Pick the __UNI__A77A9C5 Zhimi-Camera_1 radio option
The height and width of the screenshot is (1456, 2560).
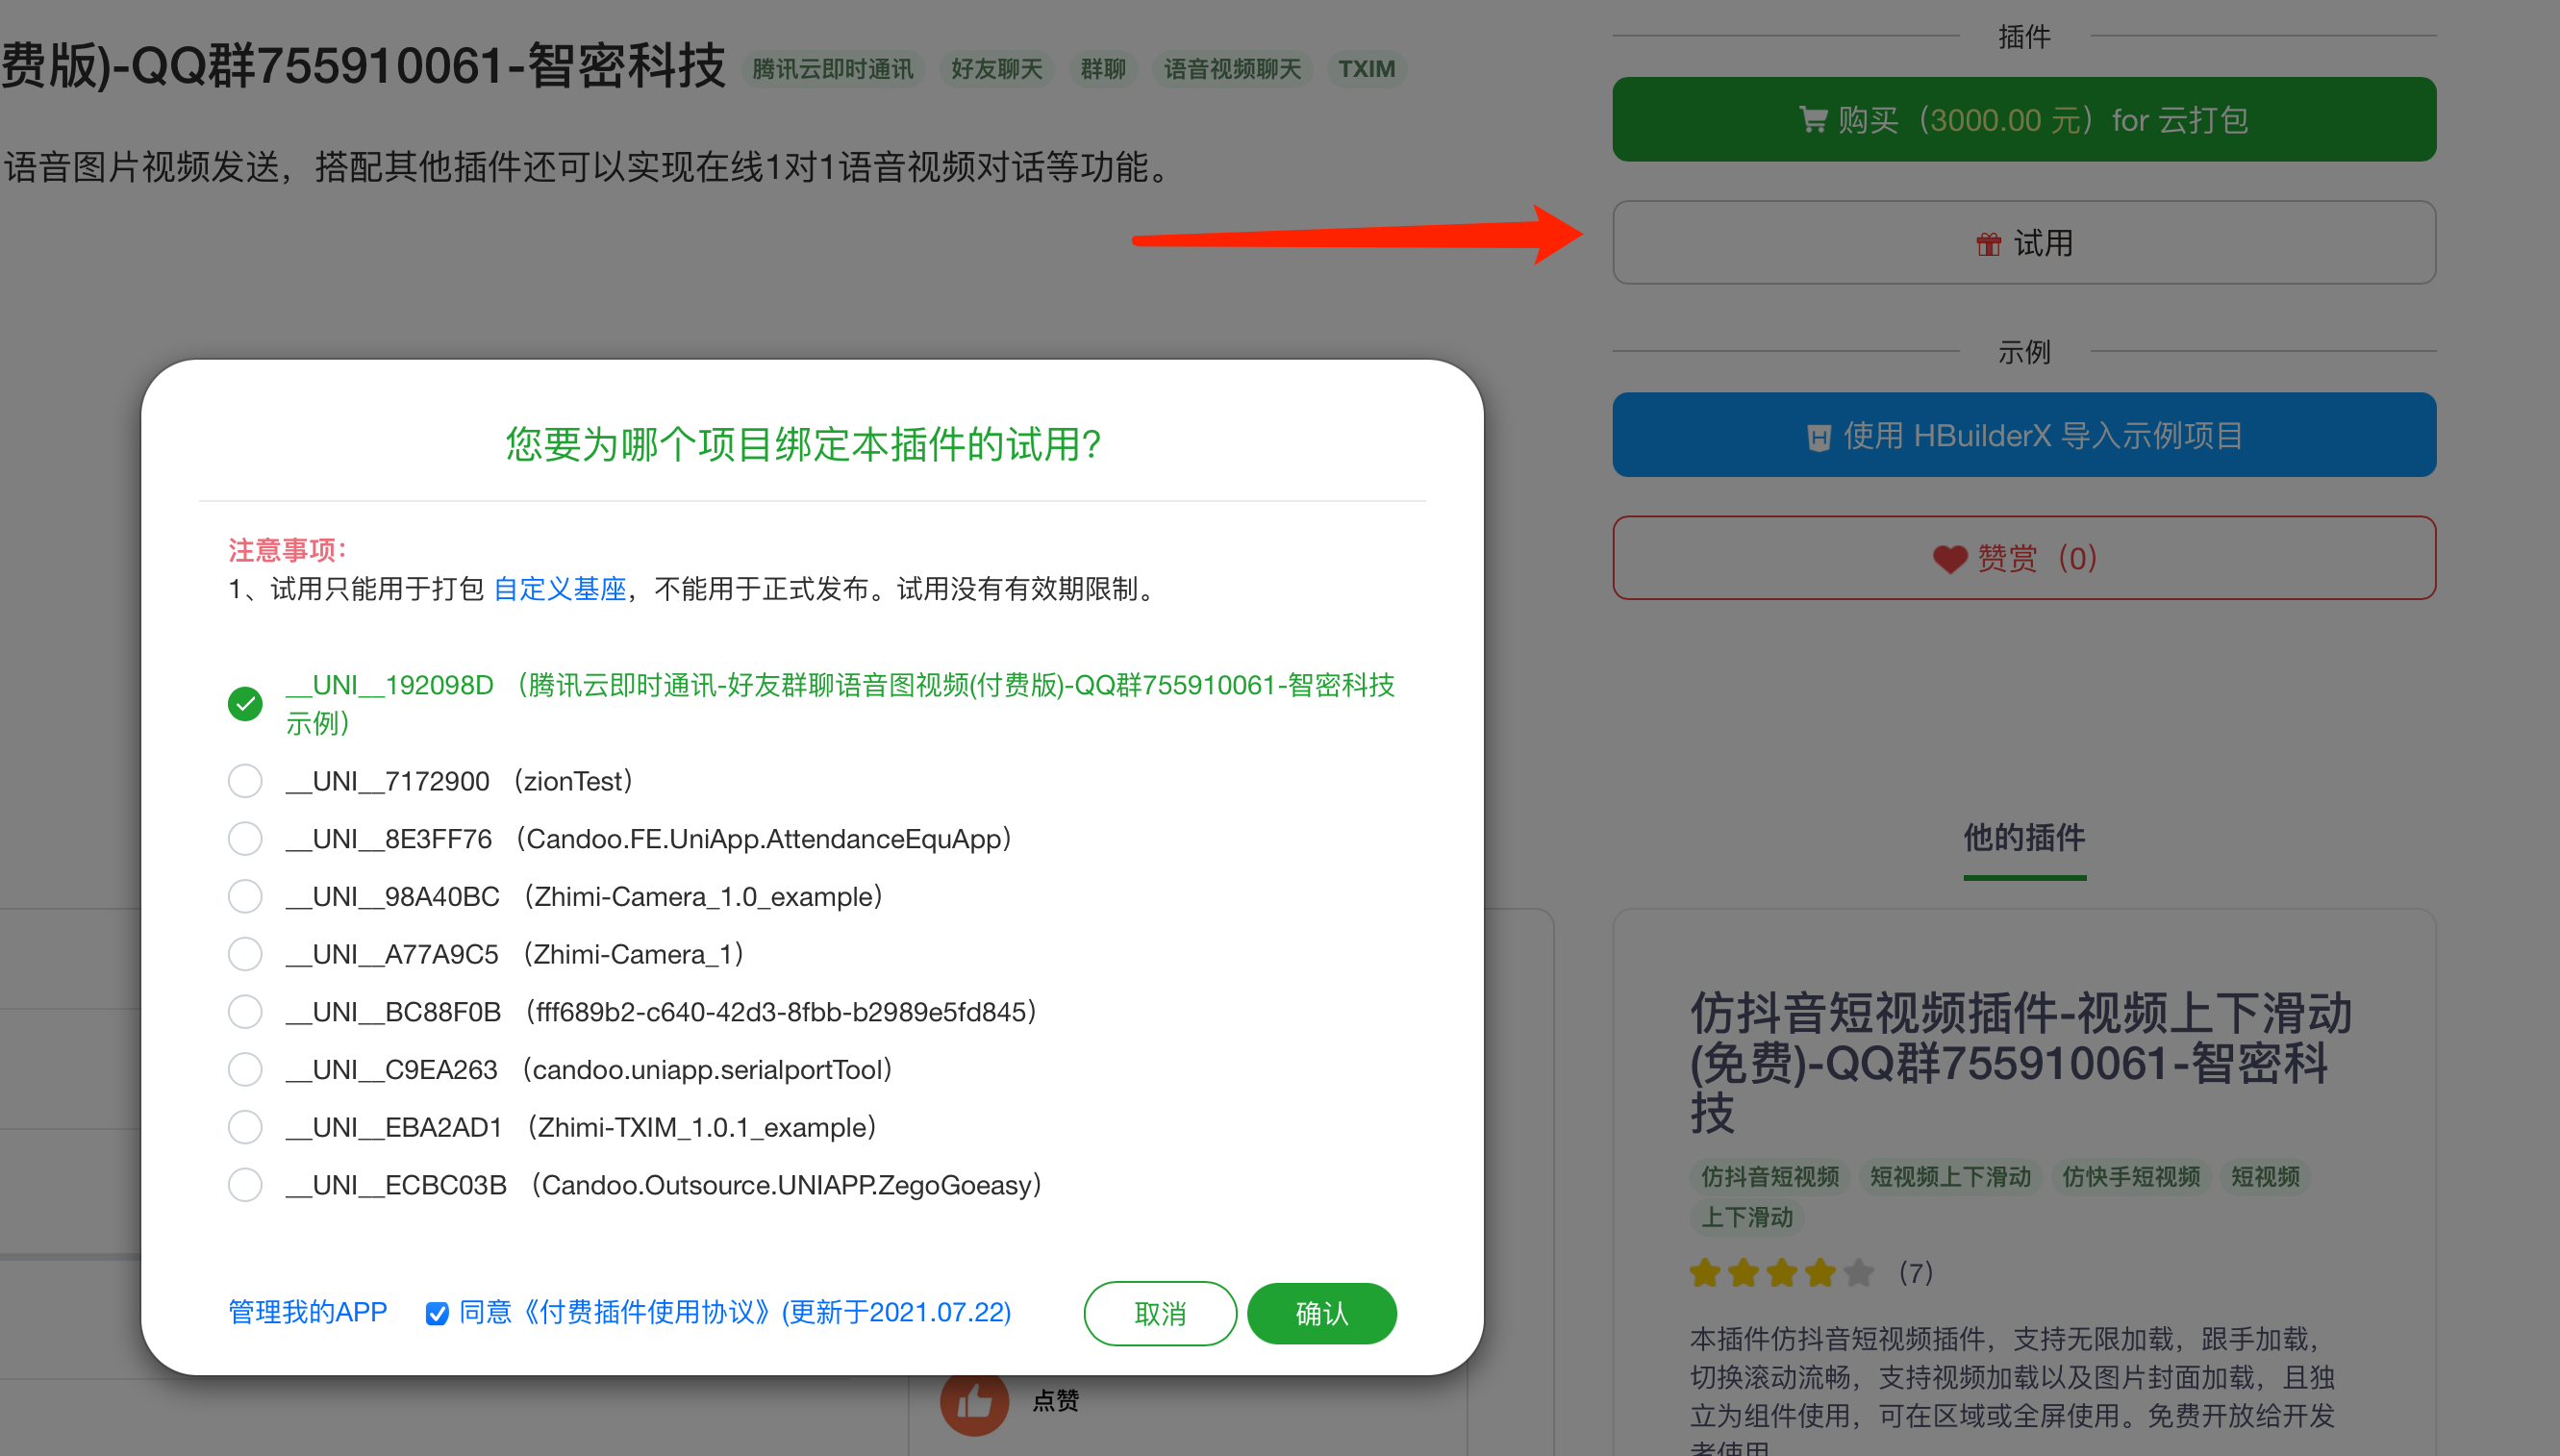[245, 954]
